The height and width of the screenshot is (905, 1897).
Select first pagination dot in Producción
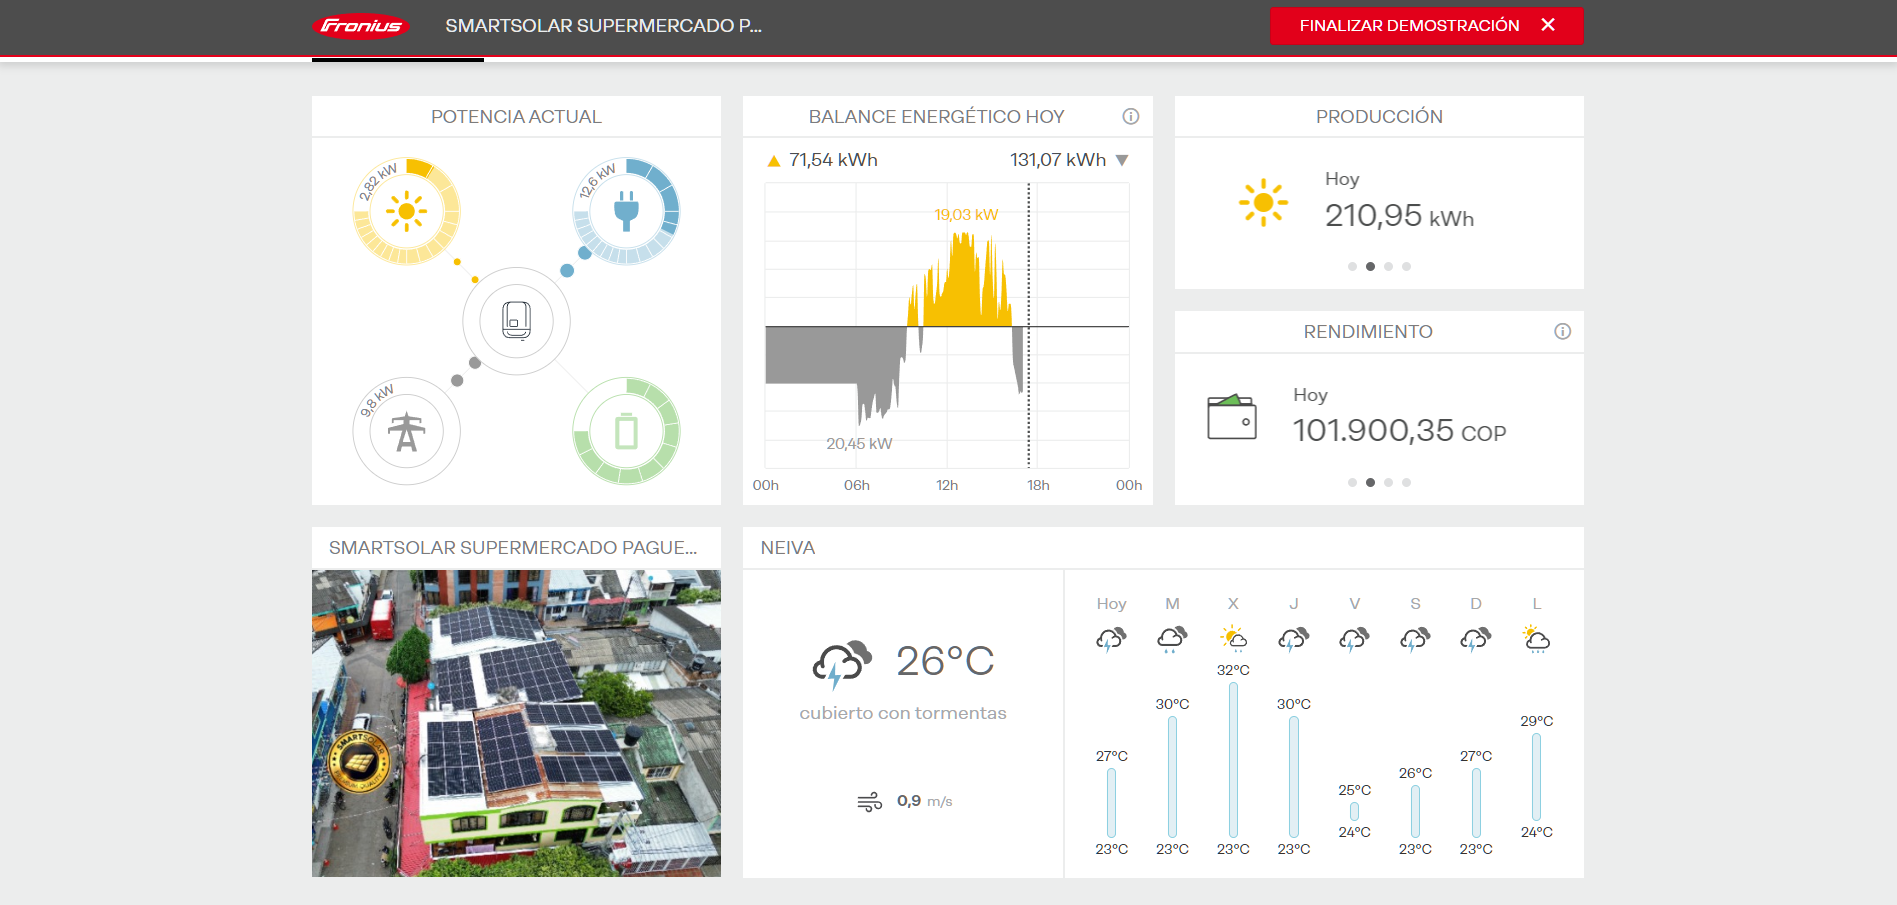[x=1352, y=267]
